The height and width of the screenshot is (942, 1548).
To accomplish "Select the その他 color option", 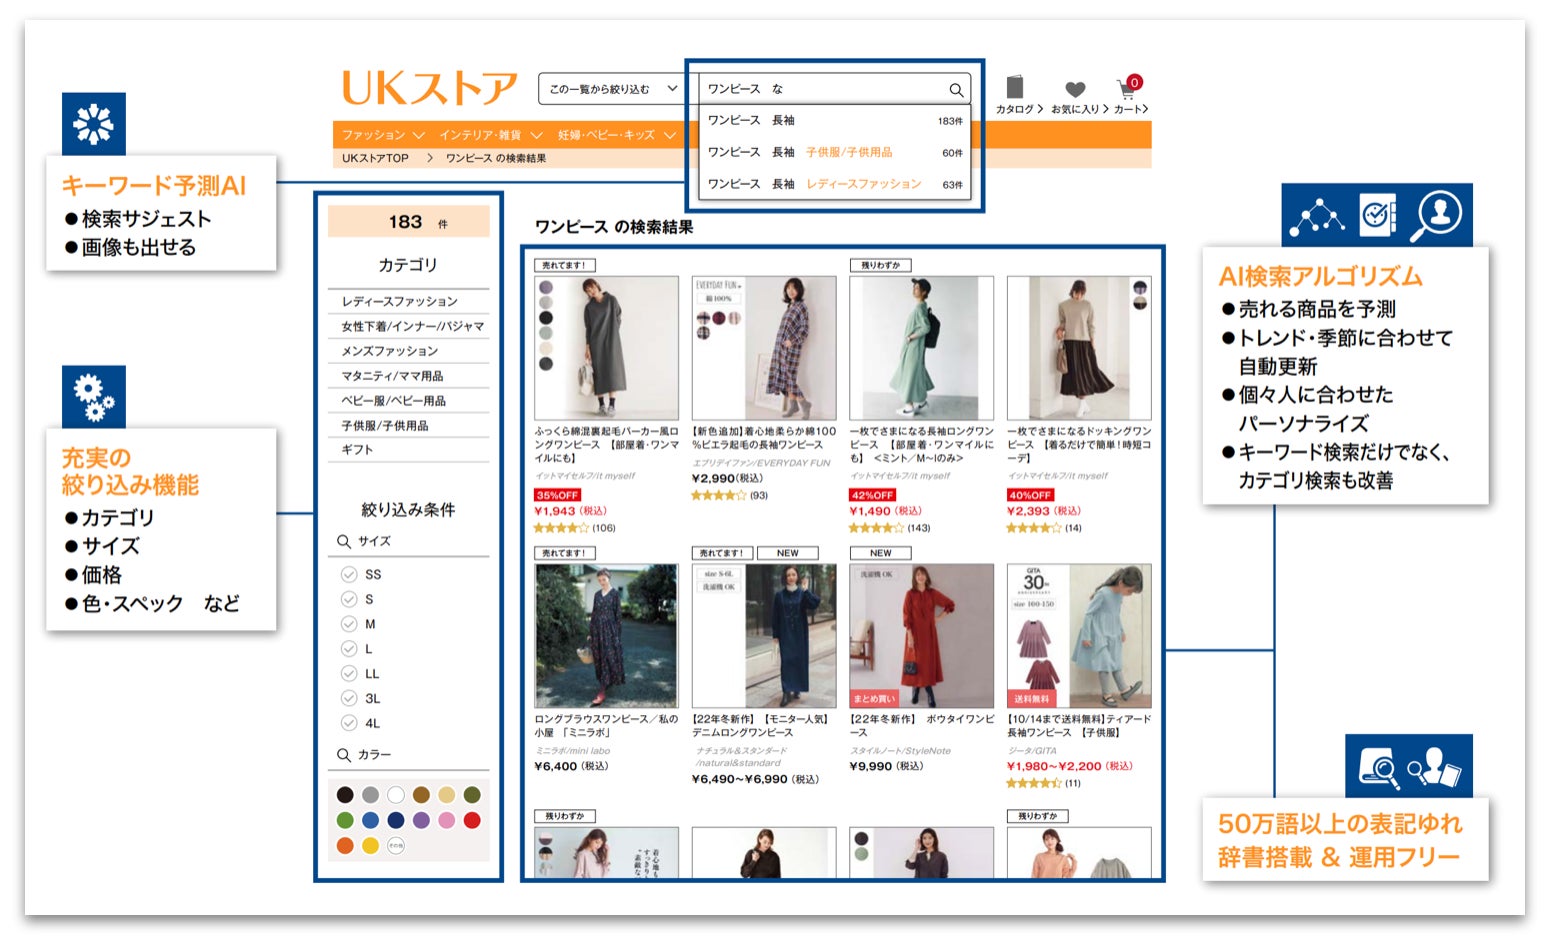I will [x=396, y=846].
